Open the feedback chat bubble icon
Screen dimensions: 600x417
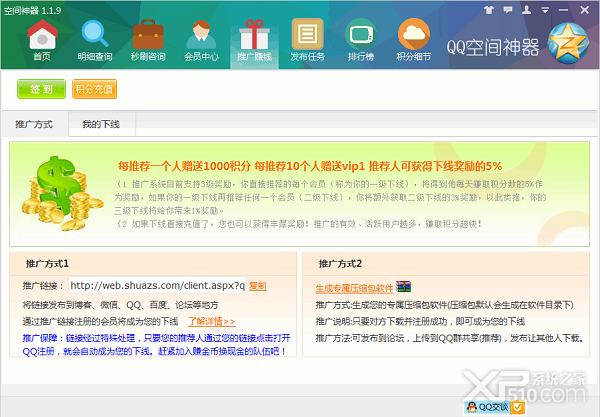(x=508, y=10)
